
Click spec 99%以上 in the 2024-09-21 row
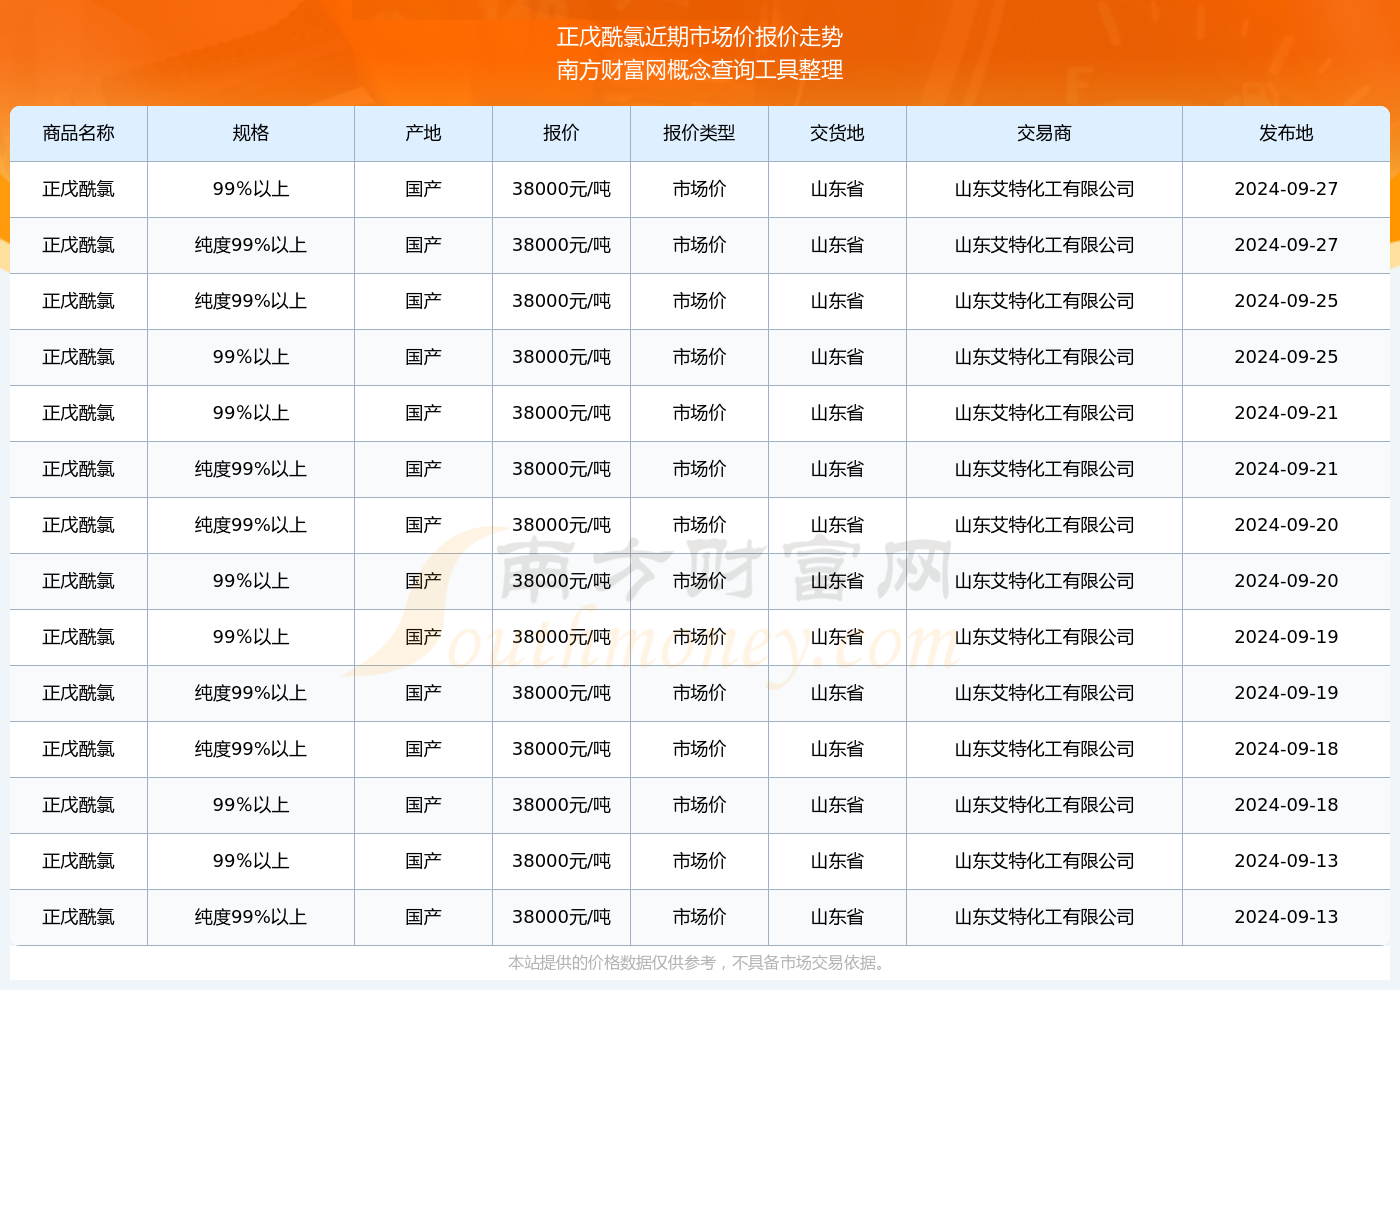coord(251,413)
